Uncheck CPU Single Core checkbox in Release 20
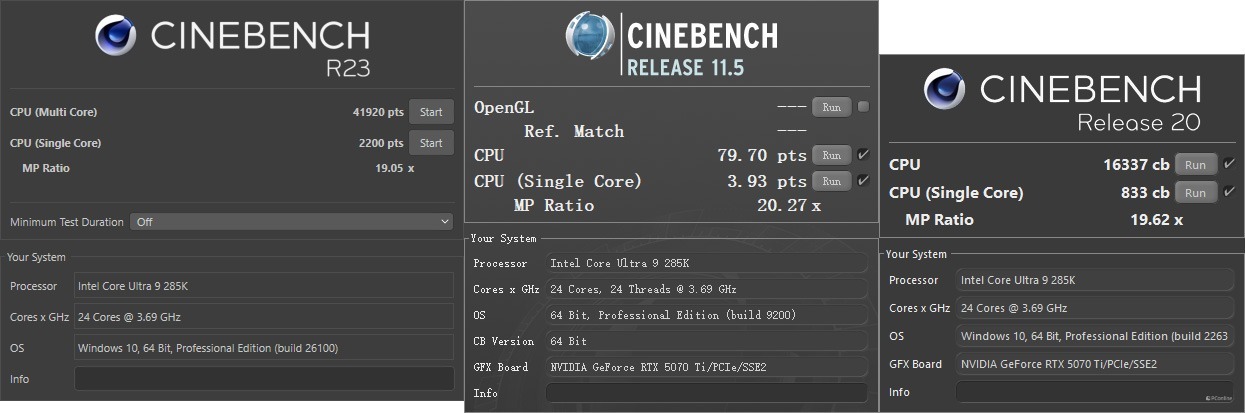 pyautogui.click(x=1229, y=192)
